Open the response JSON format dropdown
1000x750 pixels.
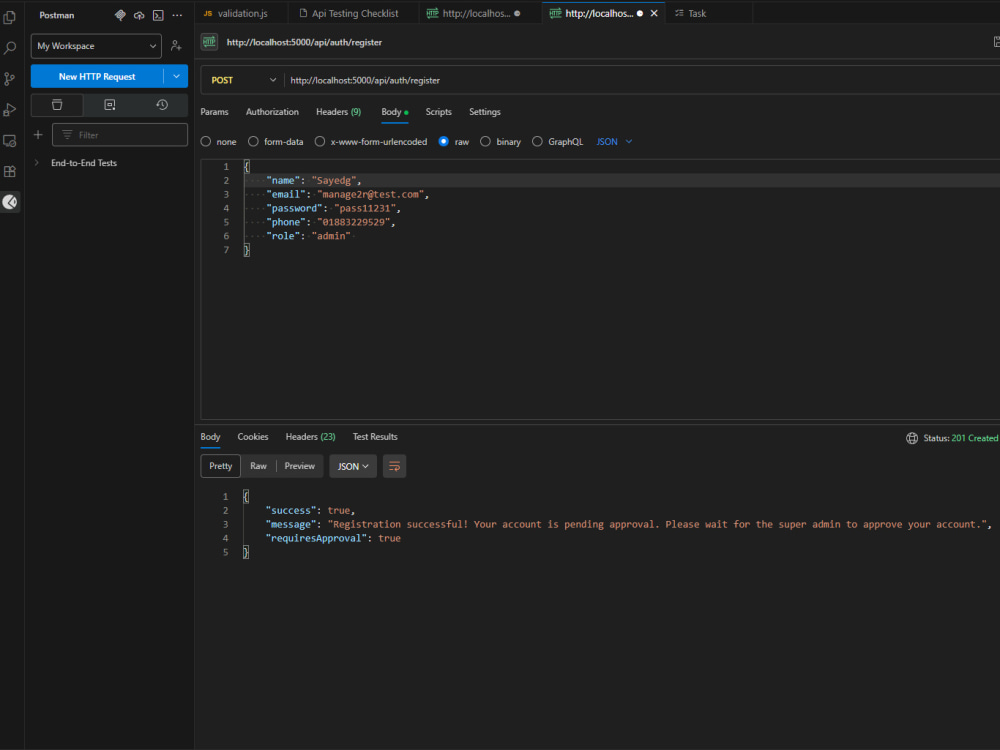(x=353, y=466)
